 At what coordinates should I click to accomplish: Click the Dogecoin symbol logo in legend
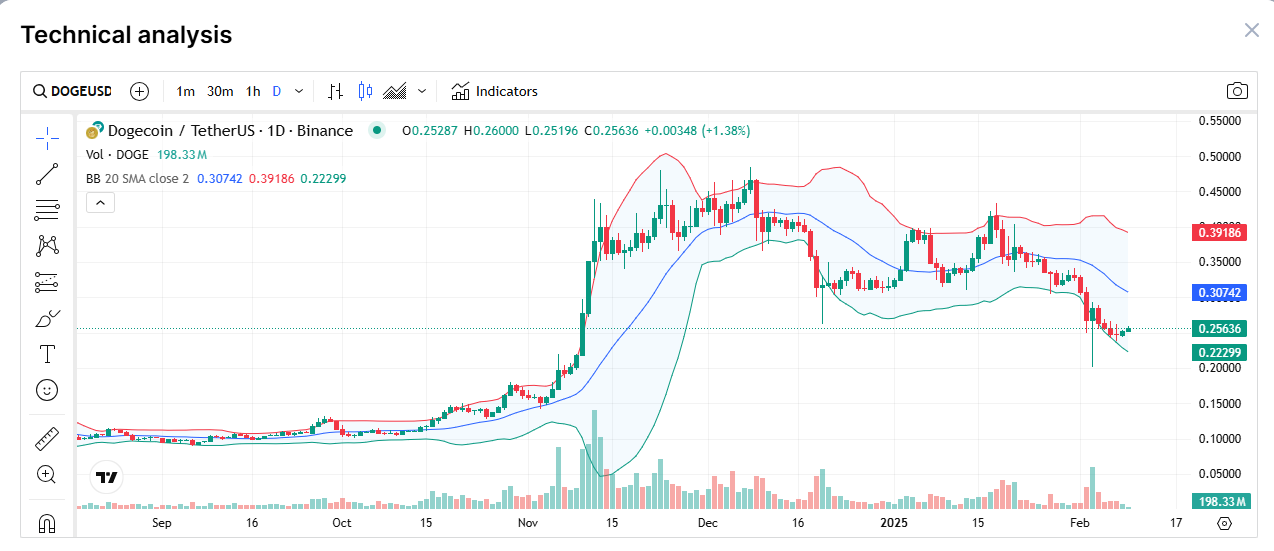pos(95,131)
